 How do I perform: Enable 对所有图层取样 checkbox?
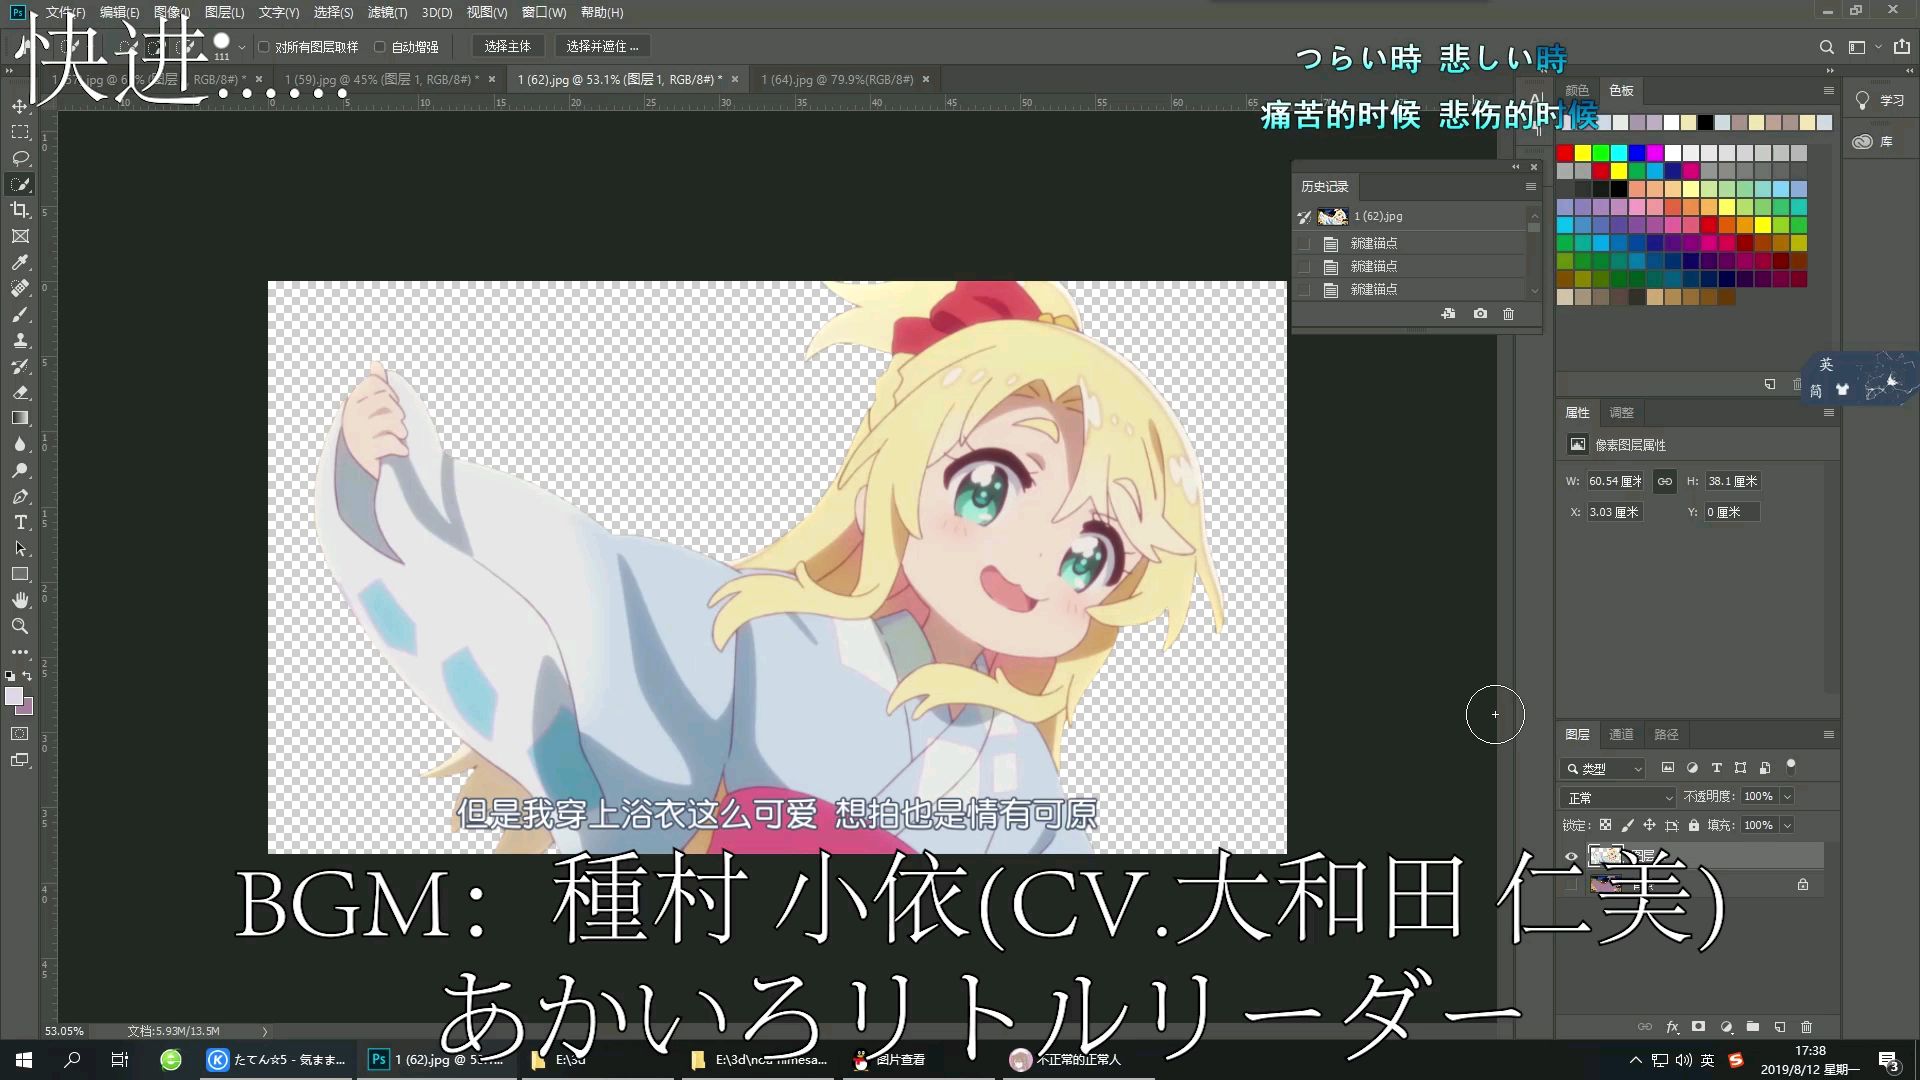[x=264, y=47]
